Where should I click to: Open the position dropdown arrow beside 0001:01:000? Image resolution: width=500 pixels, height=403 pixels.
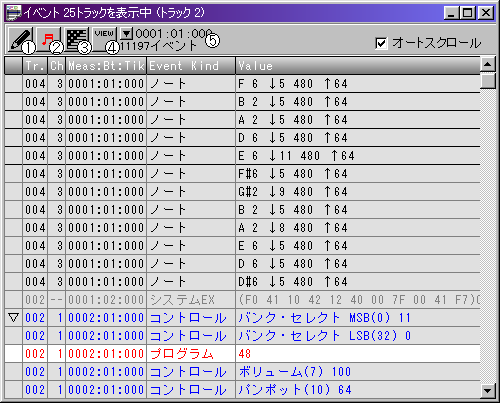pyautogui.click(x=126, y=33)
